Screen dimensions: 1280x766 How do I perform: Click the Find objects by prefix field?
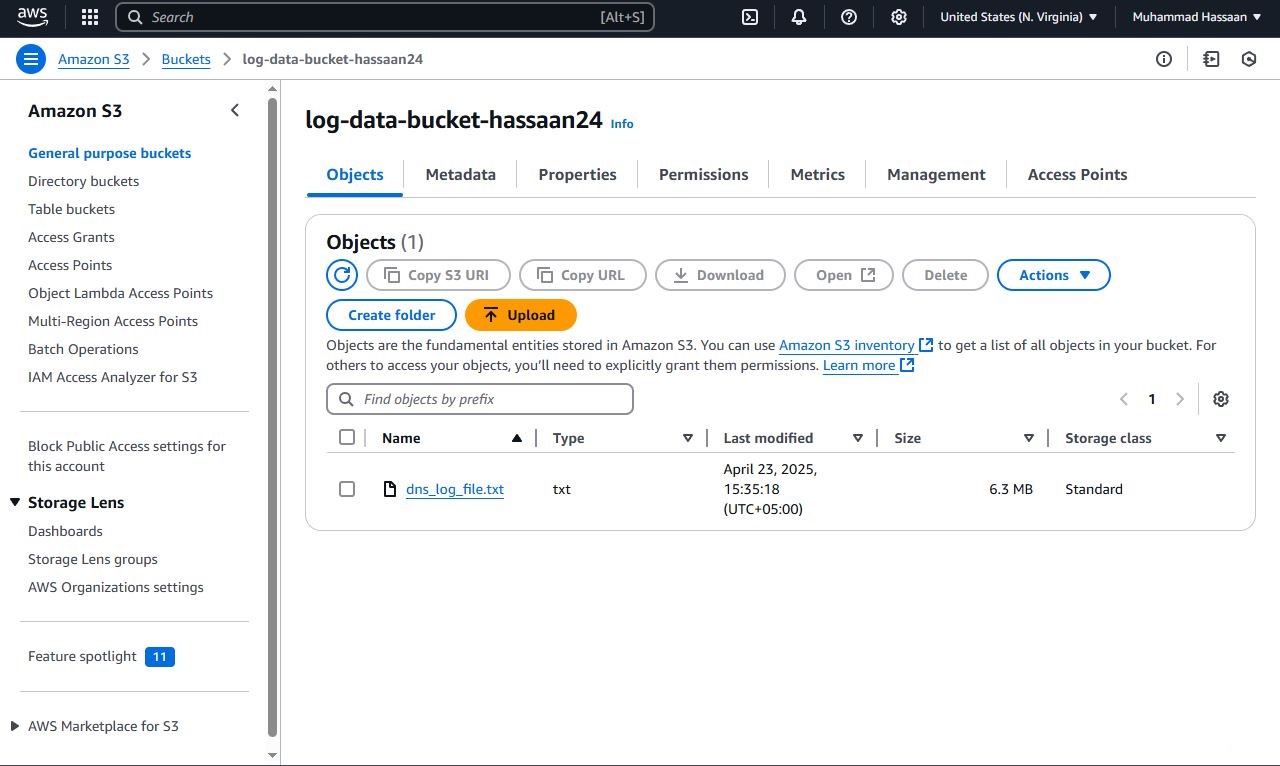click(x=480, y=399)
